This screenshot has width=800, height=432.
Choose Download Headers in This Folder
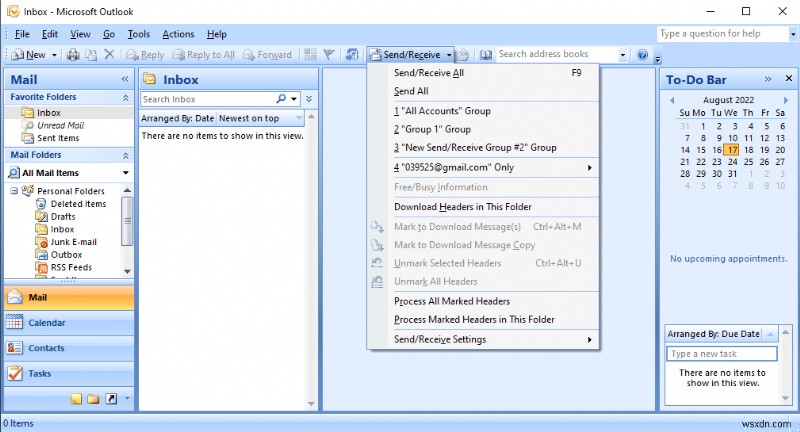coord(483,207)
